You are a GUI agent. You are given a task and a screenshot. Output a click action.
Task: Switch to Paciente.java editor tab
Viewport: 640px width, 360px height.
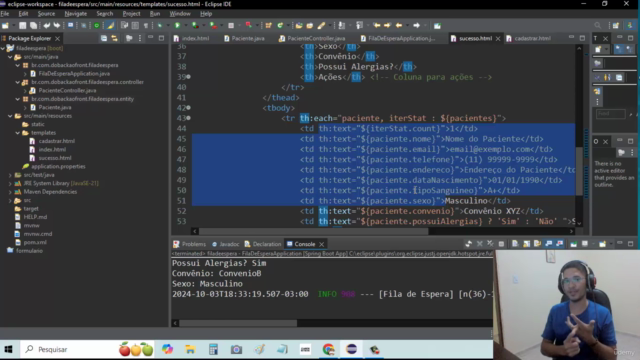click(244, 38)
